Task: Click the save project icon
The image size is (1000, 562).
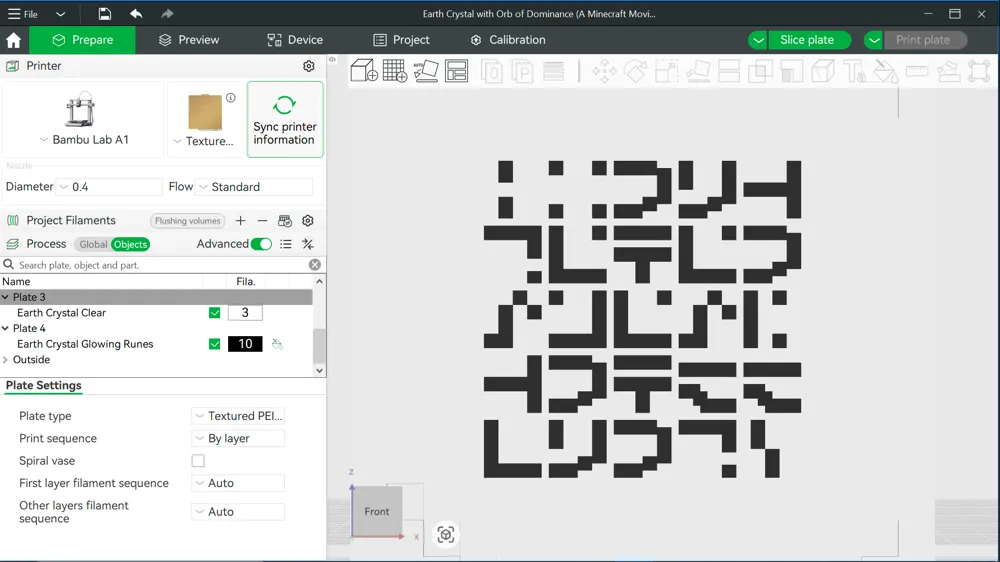Action: pyautogui.click(x=105, y=13)
